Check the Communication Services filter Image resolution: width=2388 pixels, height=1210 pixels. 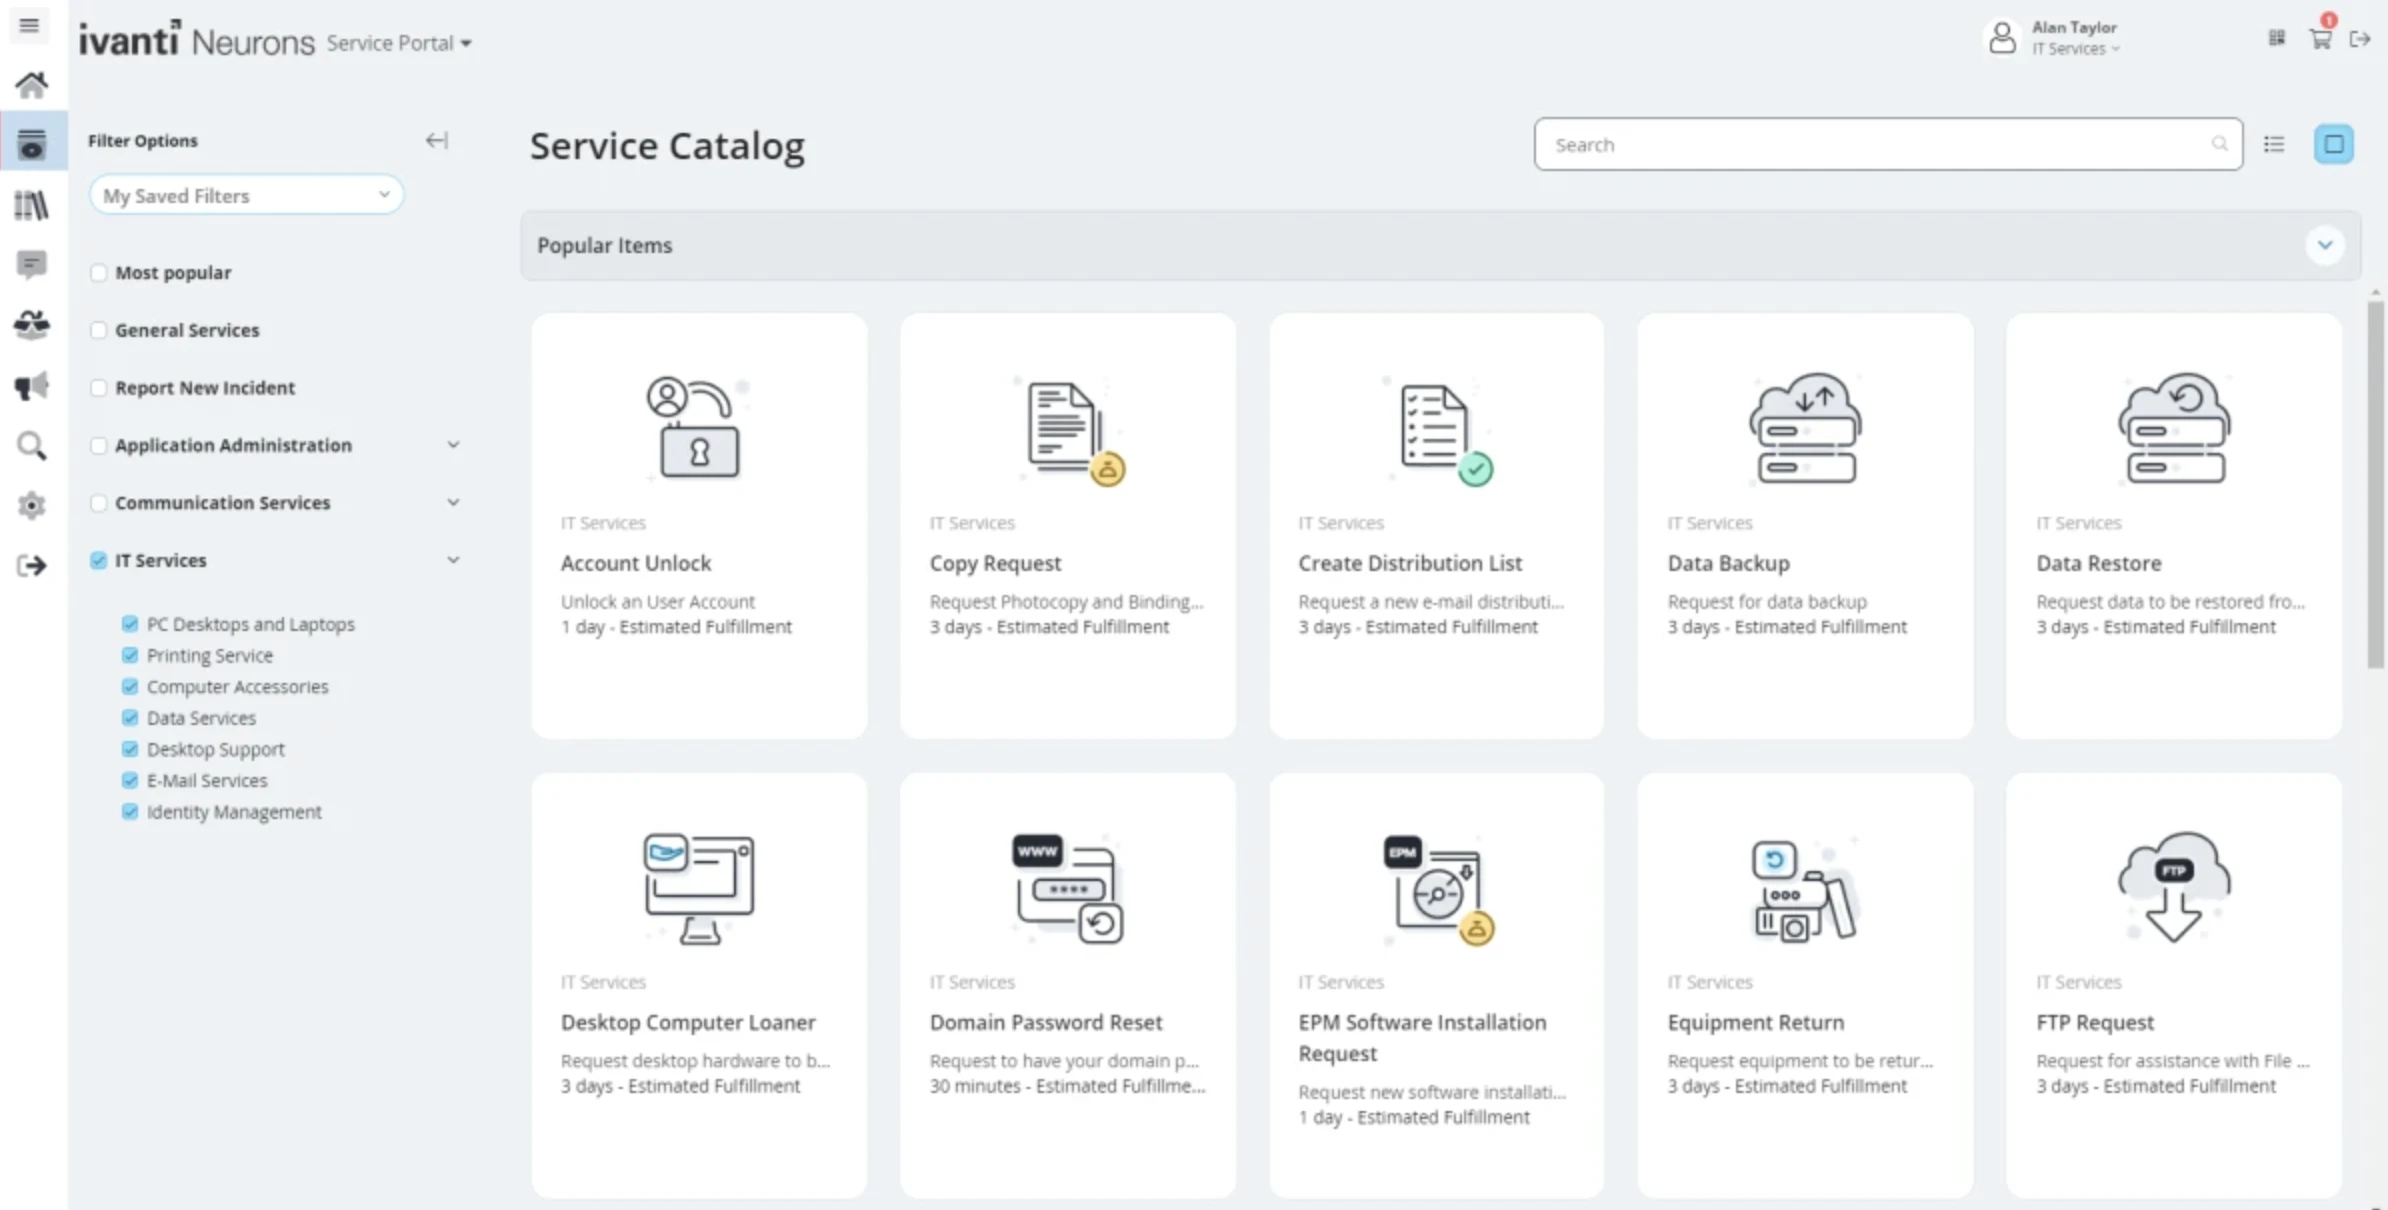point(98,503)
